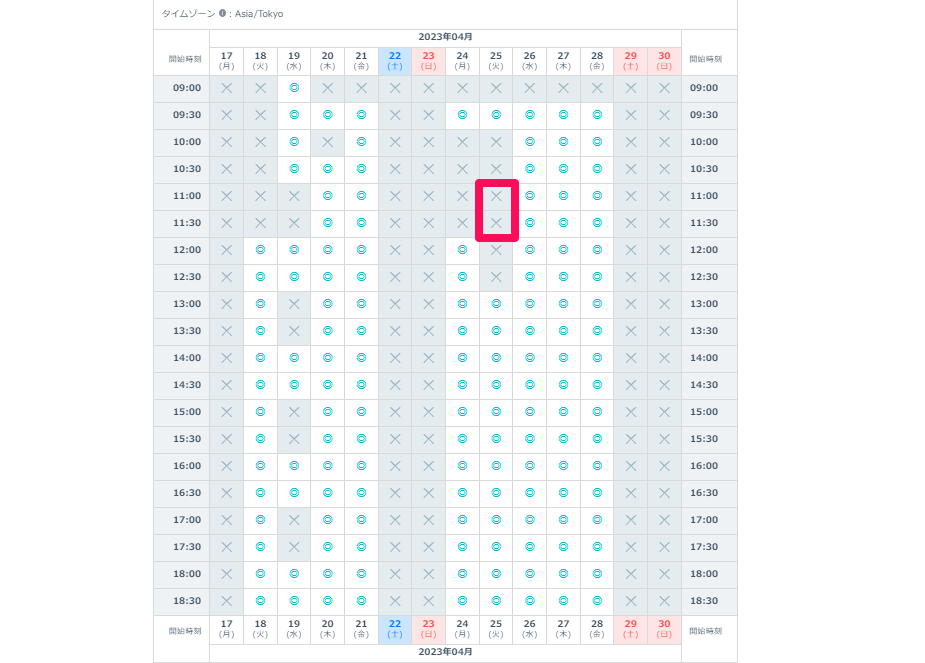Click the '30 (日)' date in bottom header

click(x=664, y=629)
